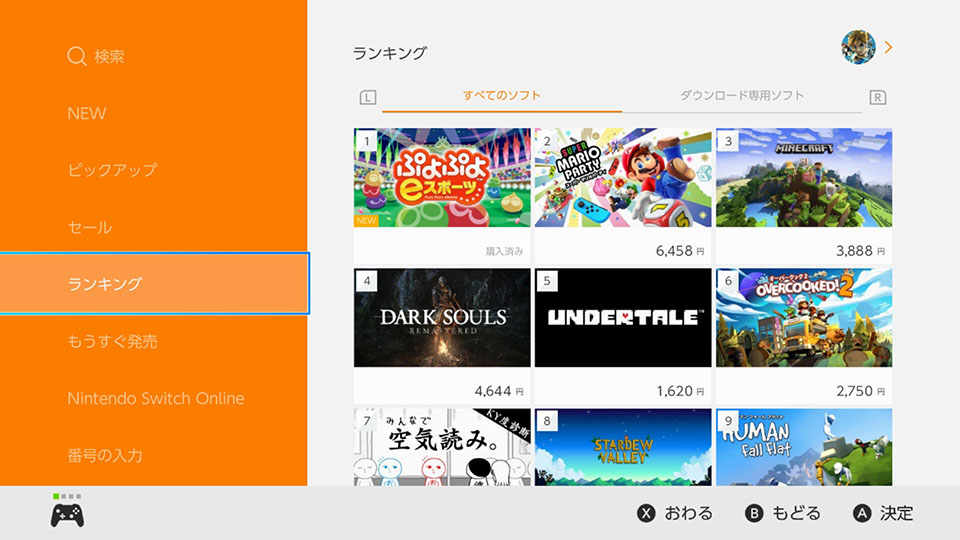Open the Super Mario Party thumbnail
Image resolution: width=960 pixels, height=540 pixels.
(623, 178)
